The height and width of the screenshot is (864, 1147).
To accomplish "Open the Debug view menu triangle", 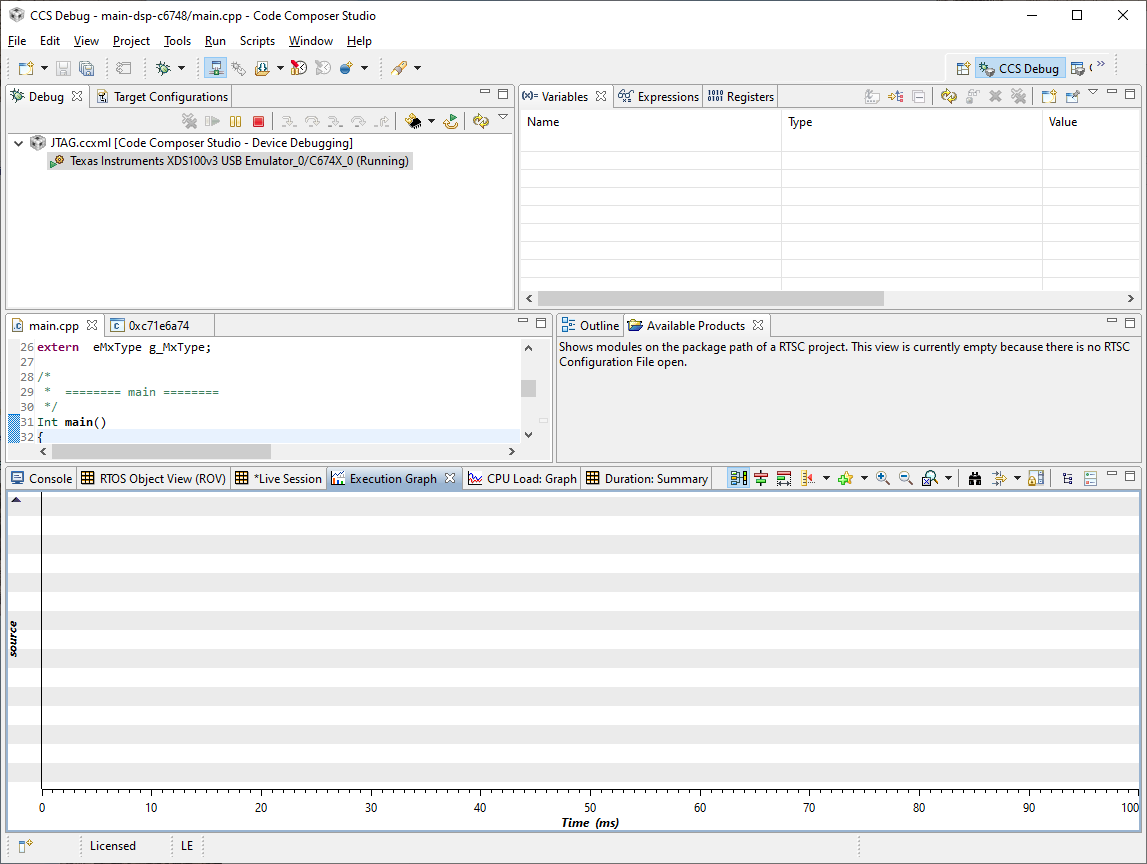I will 503,117.
